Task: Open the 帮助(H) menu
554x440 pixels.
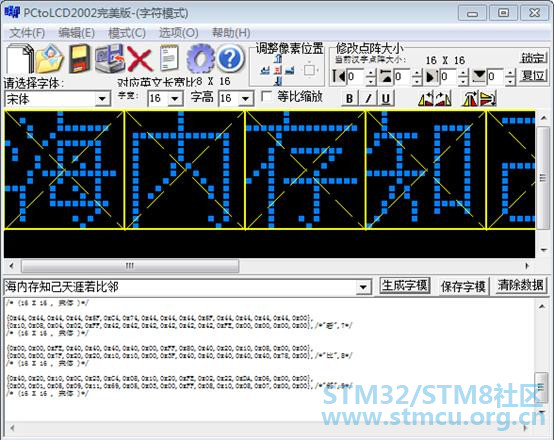Action: (231, 33)
